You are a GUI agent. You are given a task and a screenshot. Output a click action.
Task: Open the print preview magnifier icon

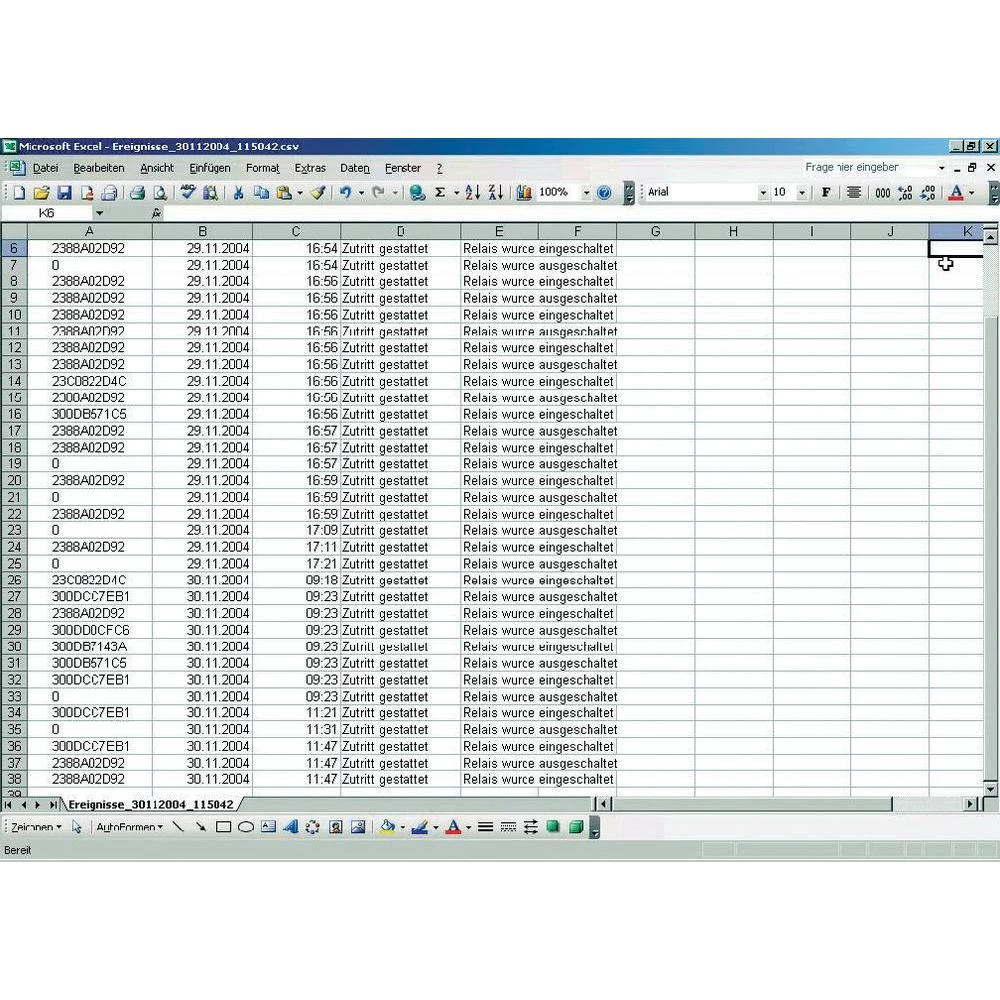tap(159, 192)
